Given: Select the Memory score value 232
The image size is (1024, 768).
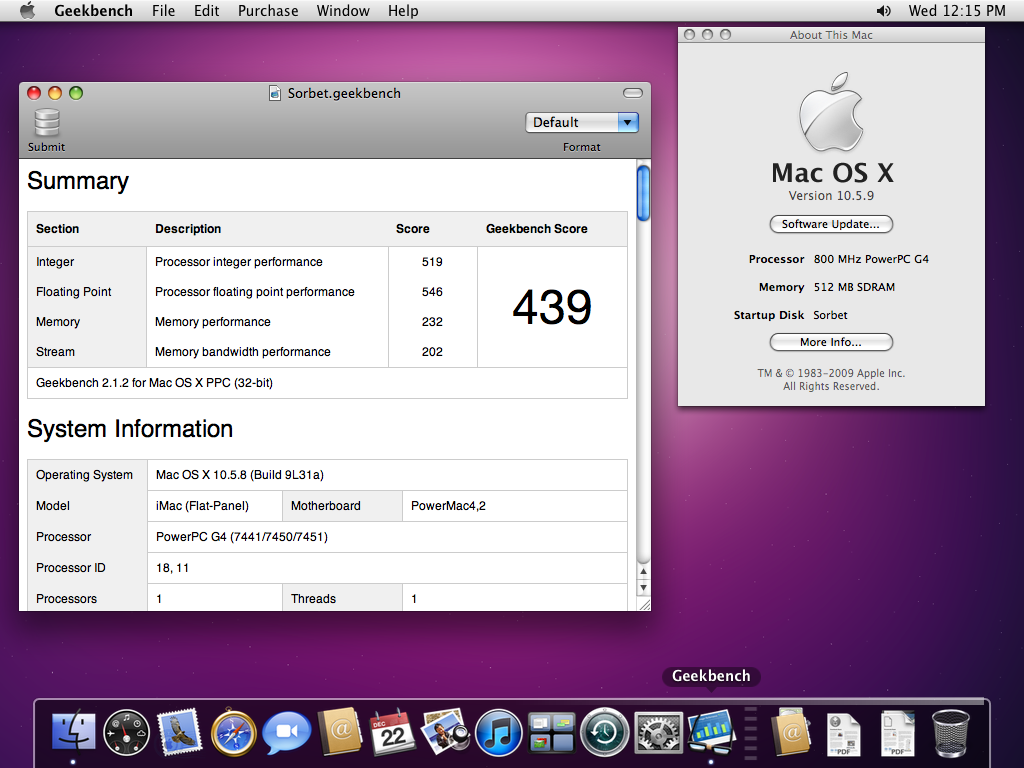Looking at the screenshot, I should (432, 322).
